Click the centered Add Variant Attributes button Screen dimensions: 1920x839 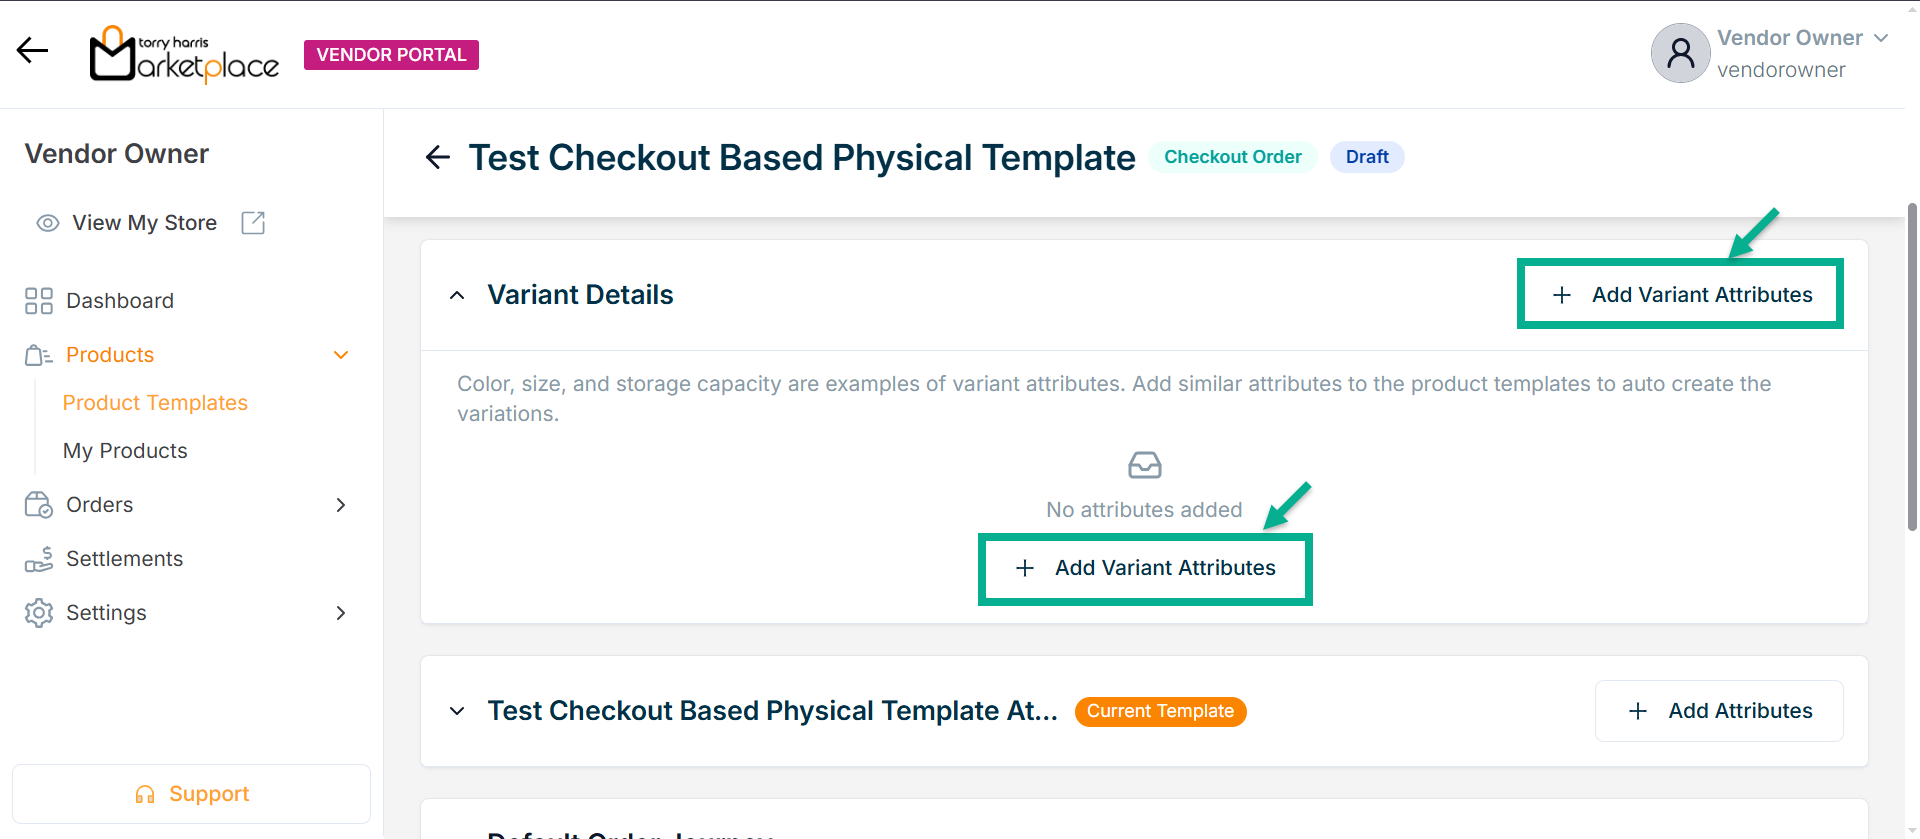click(x=1145, y=568)
